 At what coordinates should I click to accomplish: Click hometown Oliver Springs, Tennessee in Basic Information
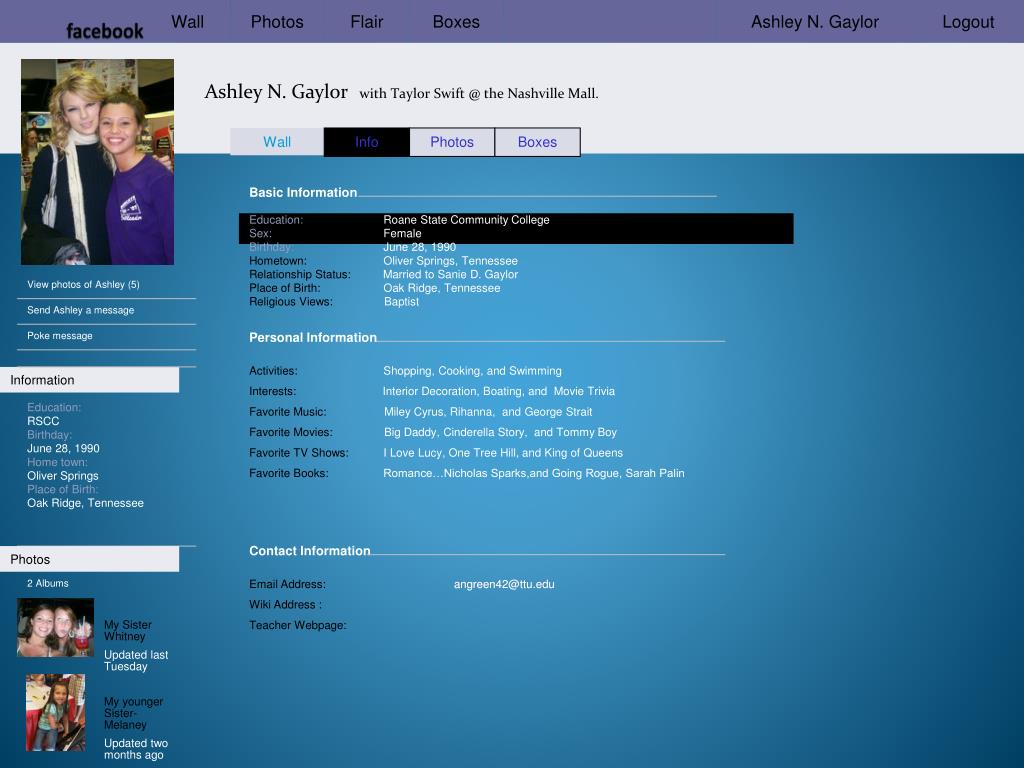[450, 261]
